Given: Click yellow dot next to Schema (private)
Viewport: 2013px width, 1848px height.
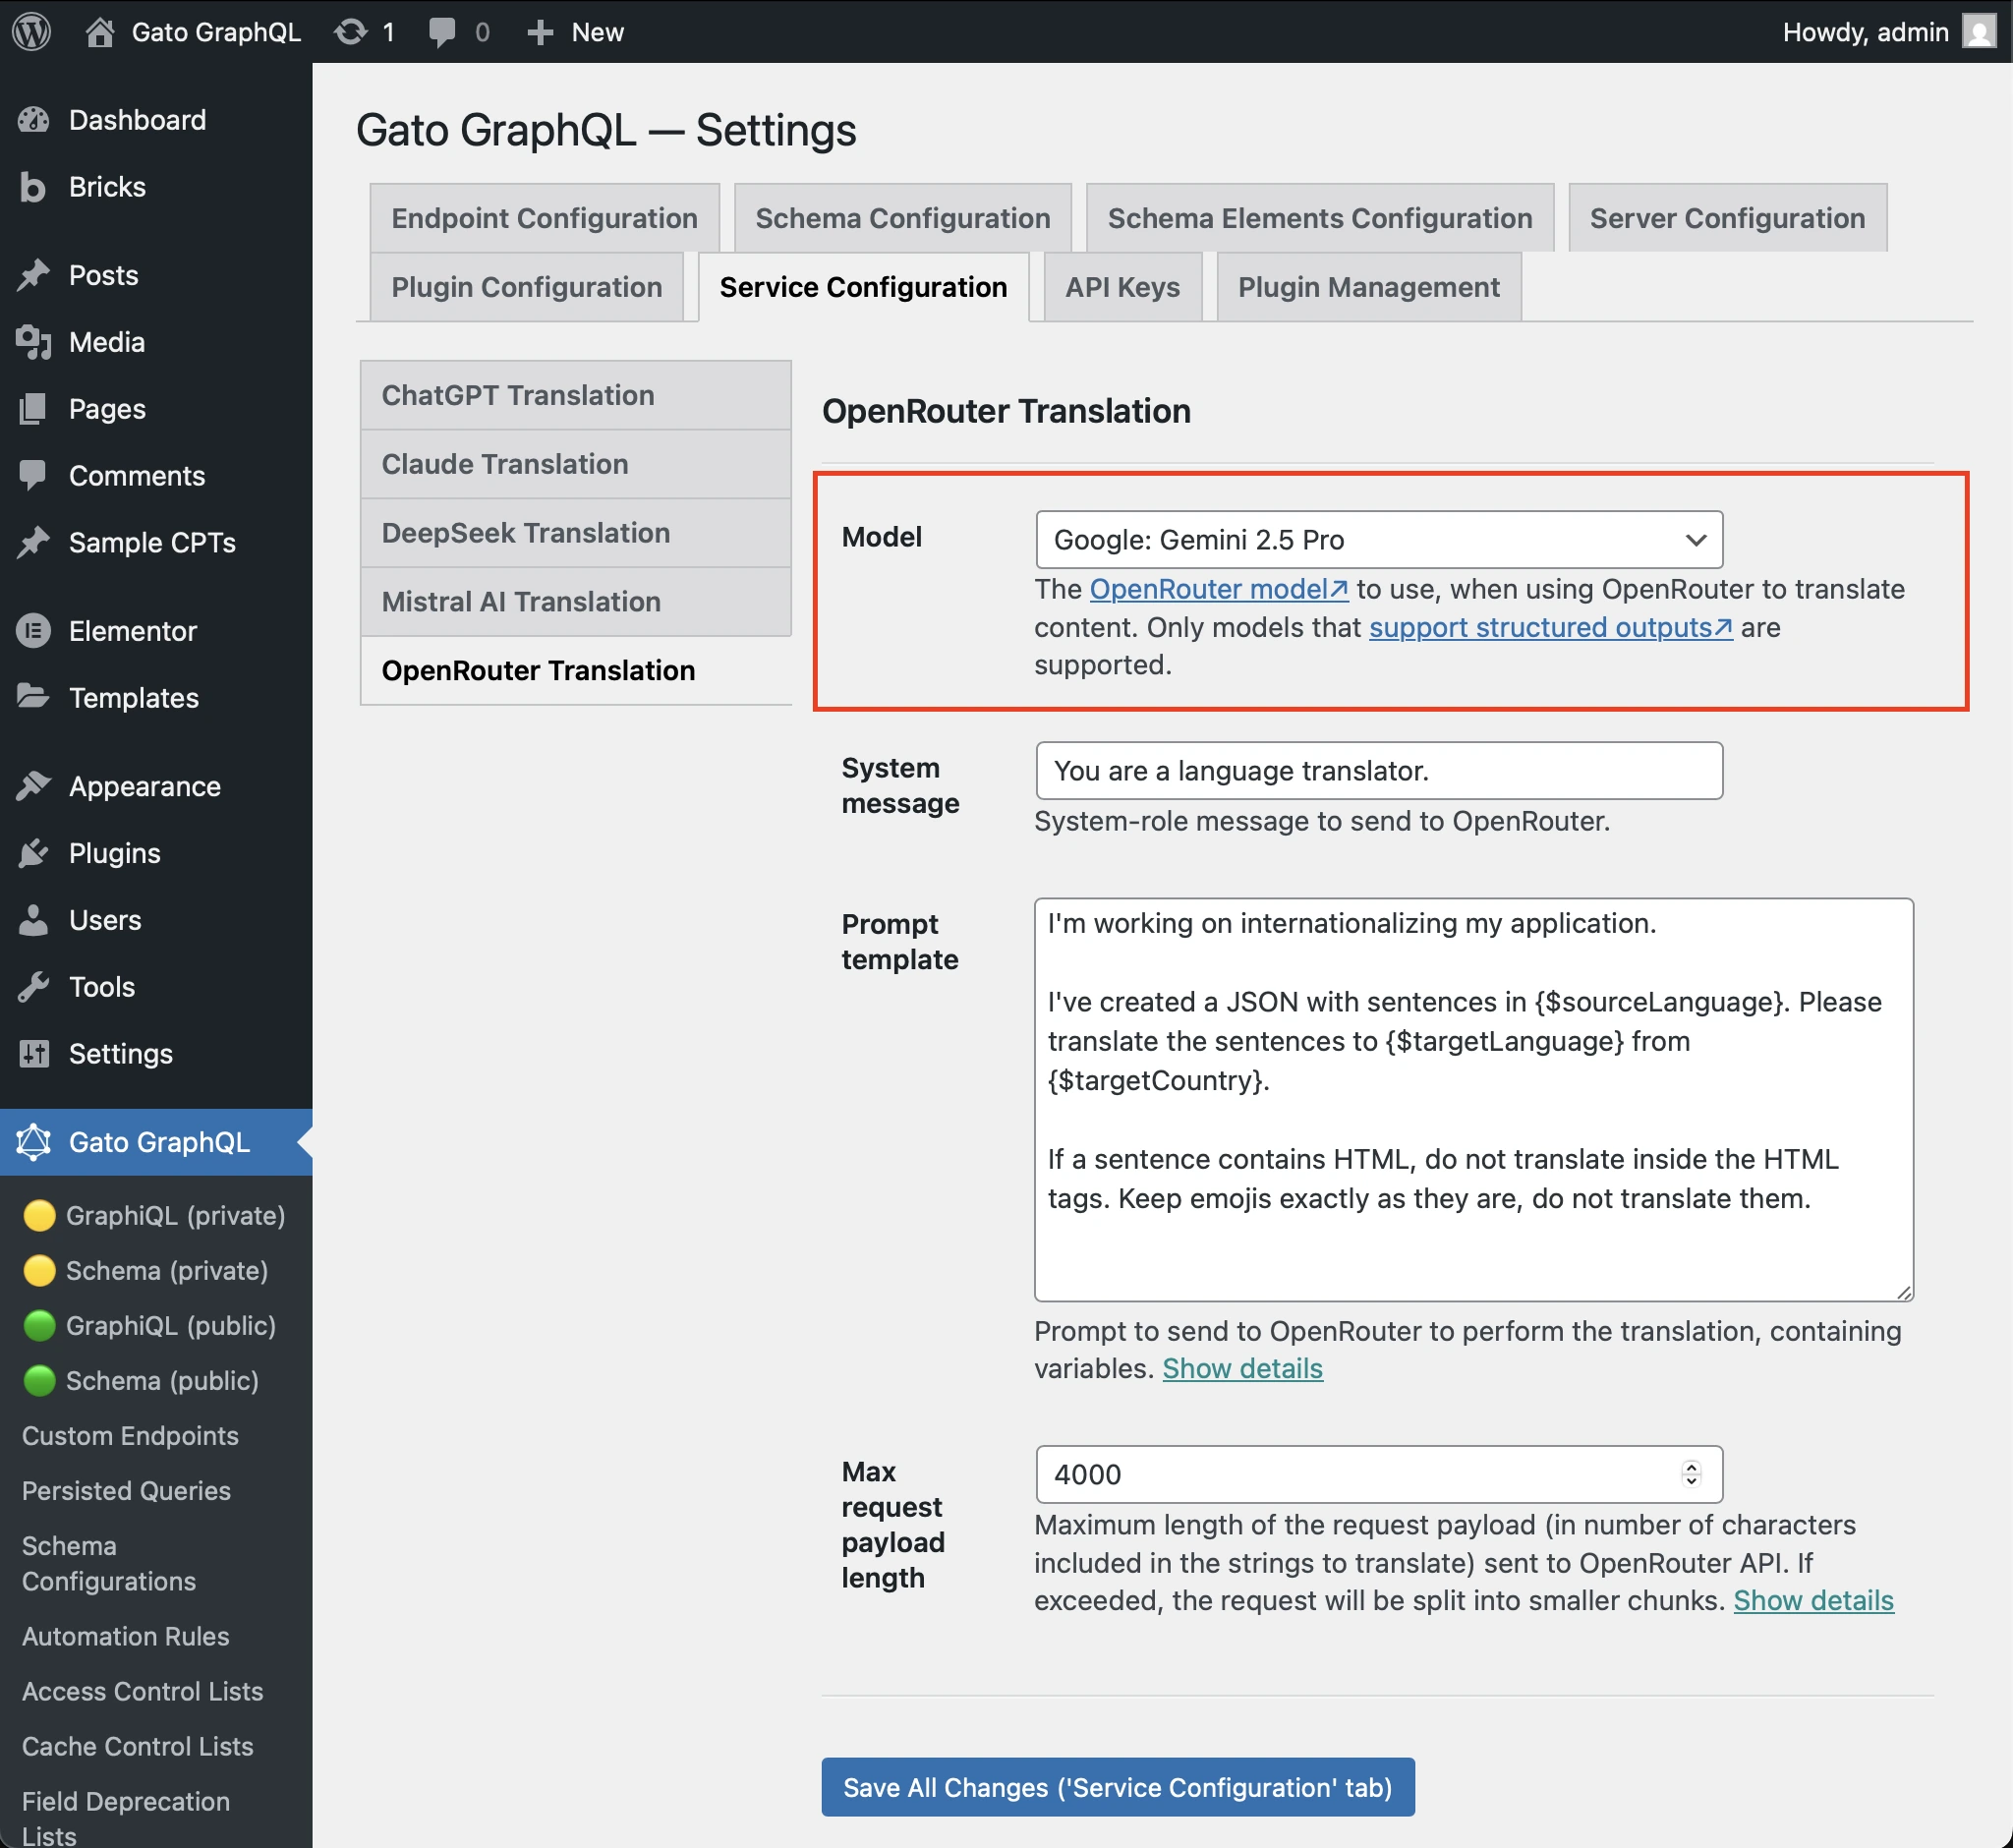Looking at the screenshot, I should (39, 1270).
